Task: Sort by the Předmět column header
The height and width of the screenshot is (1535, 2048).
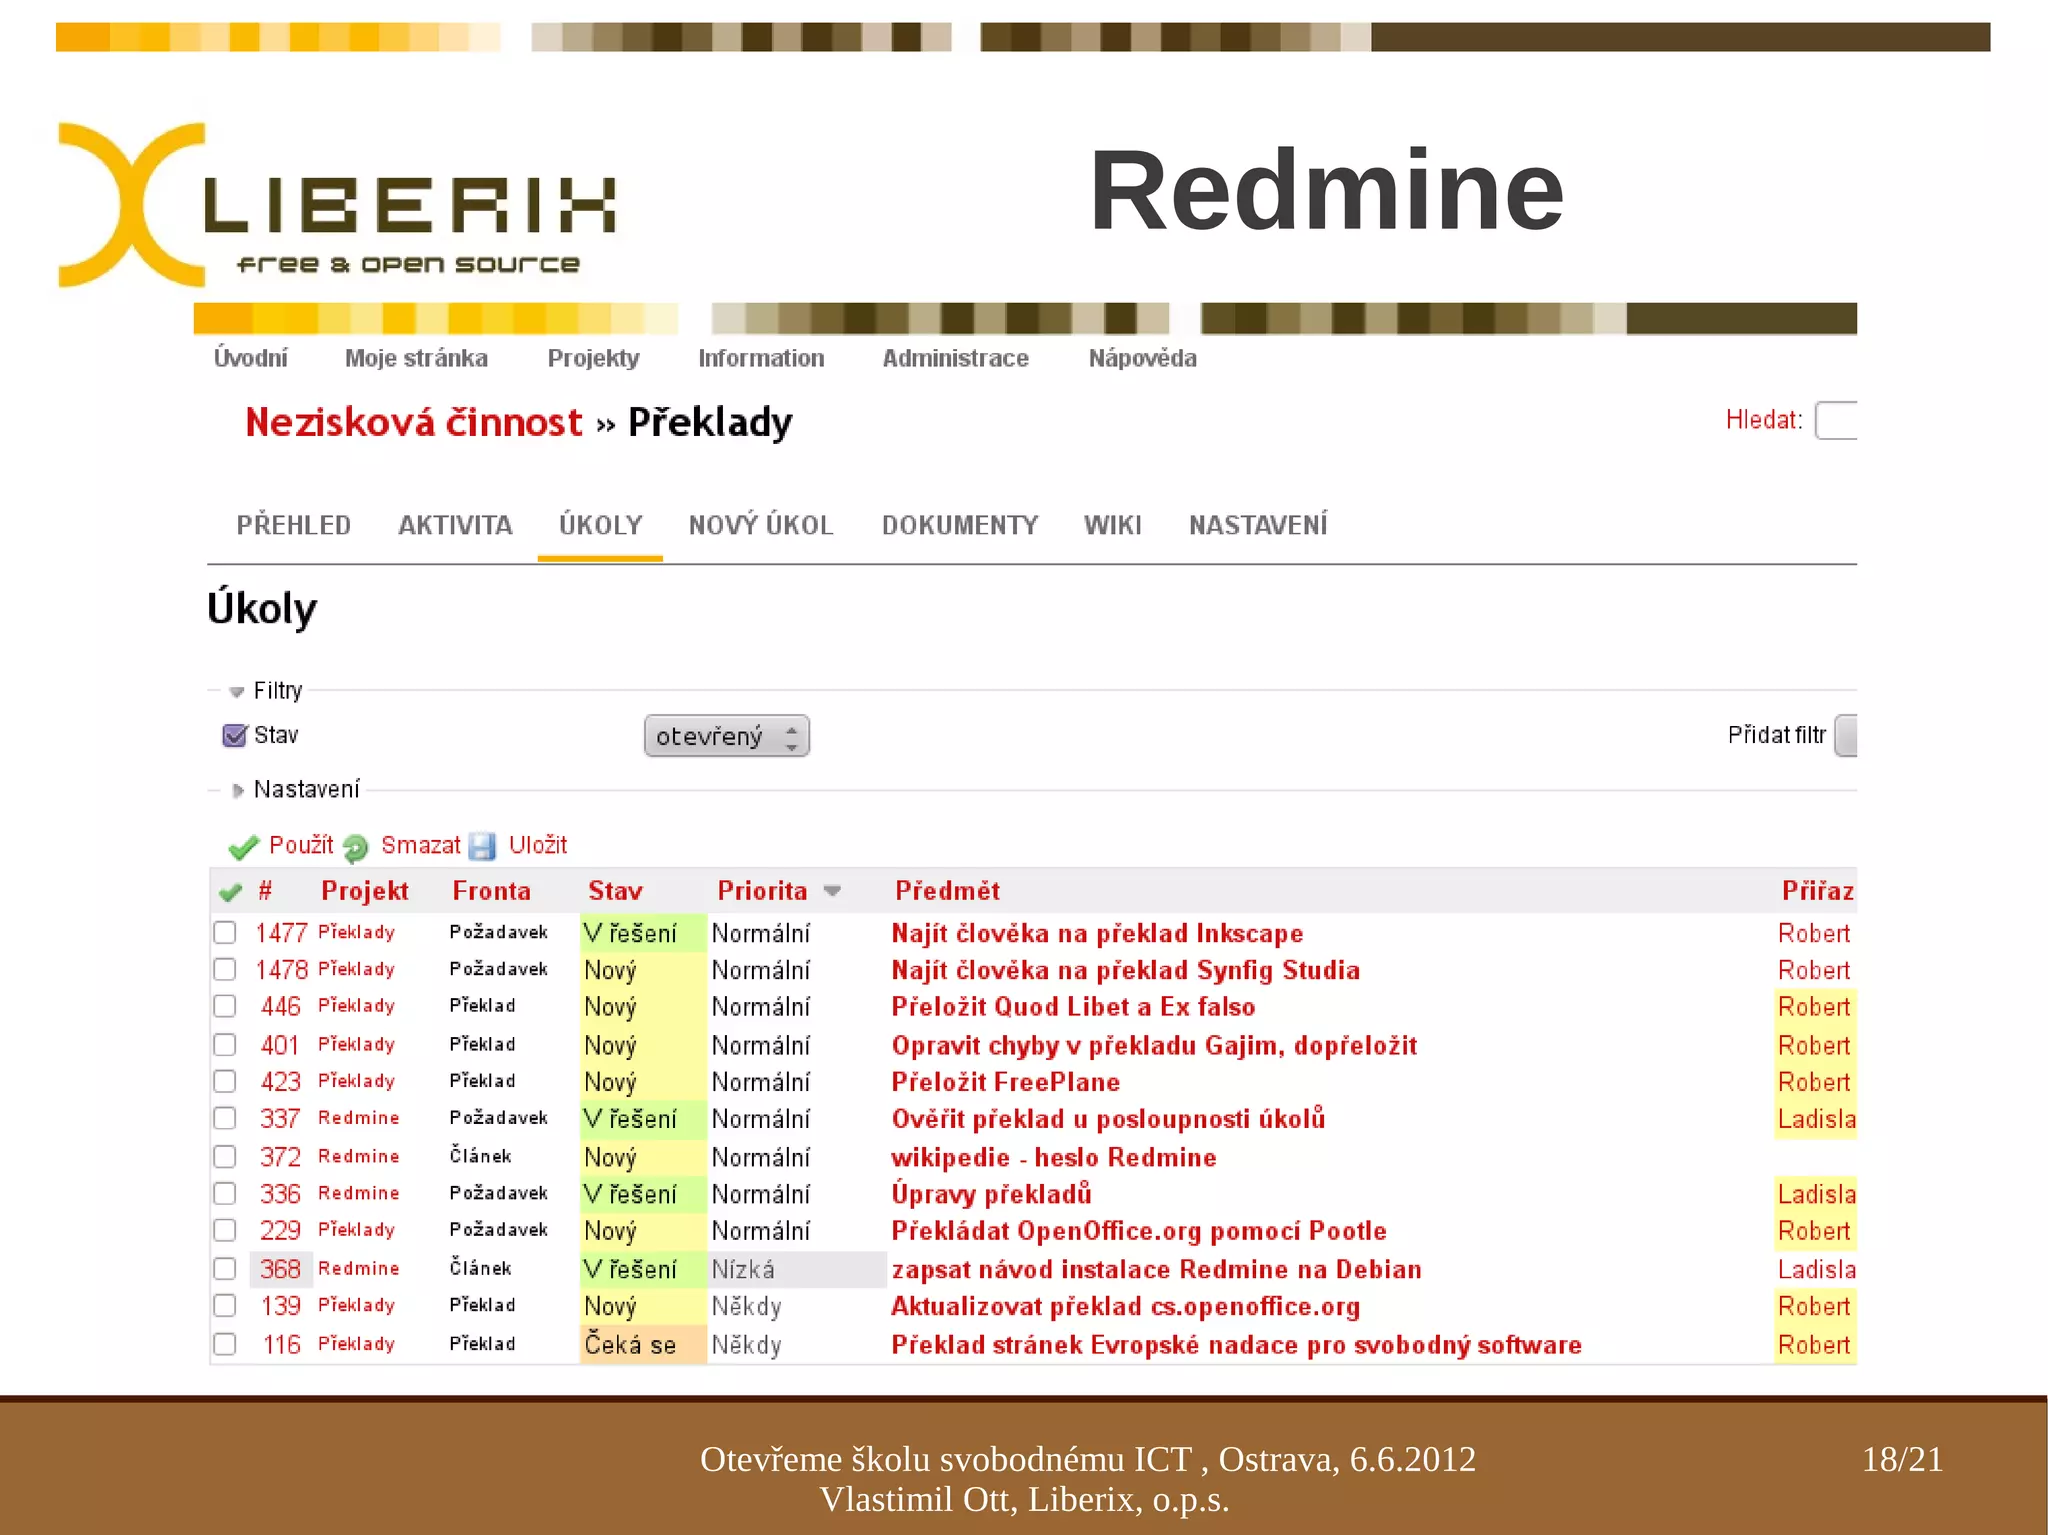Action: (x=947, y=891)
